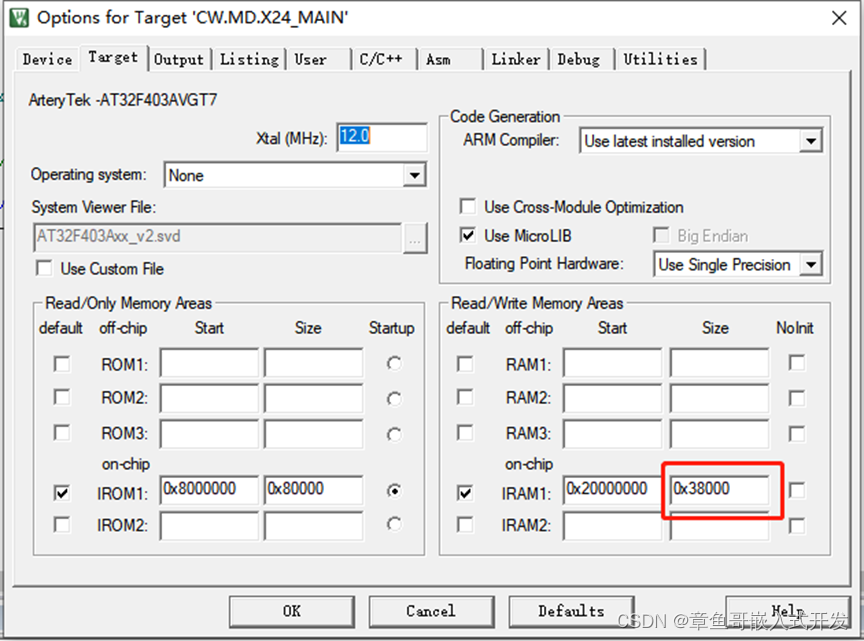This screenshot has width=864, height=641.
Task: Click the RAM2 Start field
Action: [612, 397]
